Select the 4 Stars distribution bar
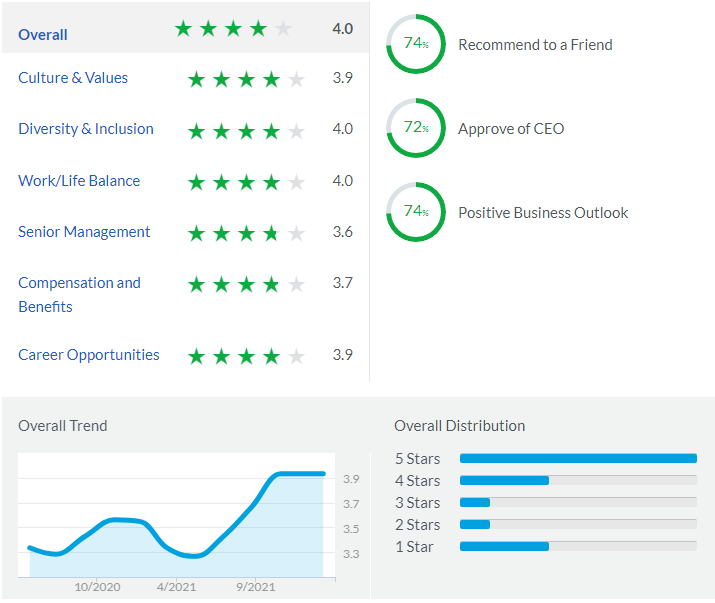 pos(578,480)
